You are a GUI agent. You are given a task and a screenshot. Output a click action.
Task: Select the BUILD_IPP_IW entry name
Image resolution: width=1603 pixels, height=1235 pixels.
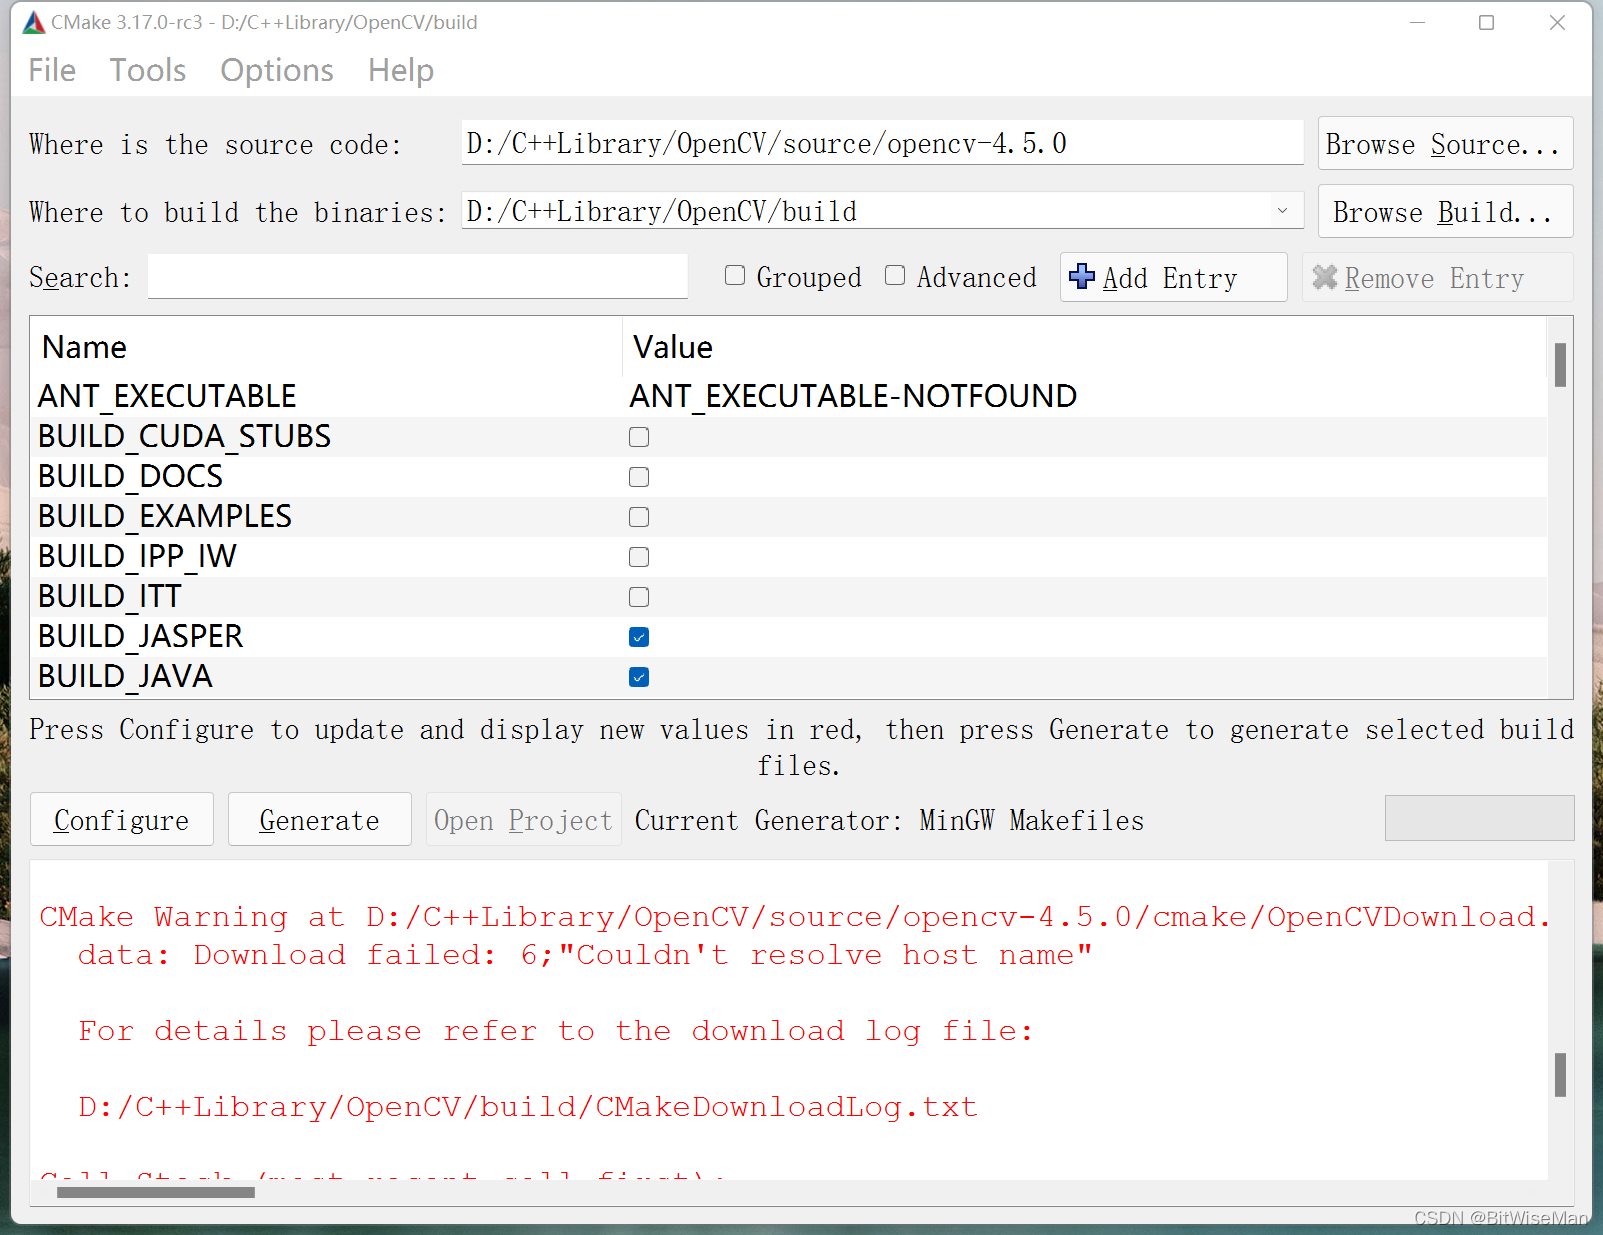pyautogui.click(x=137, y=556)
